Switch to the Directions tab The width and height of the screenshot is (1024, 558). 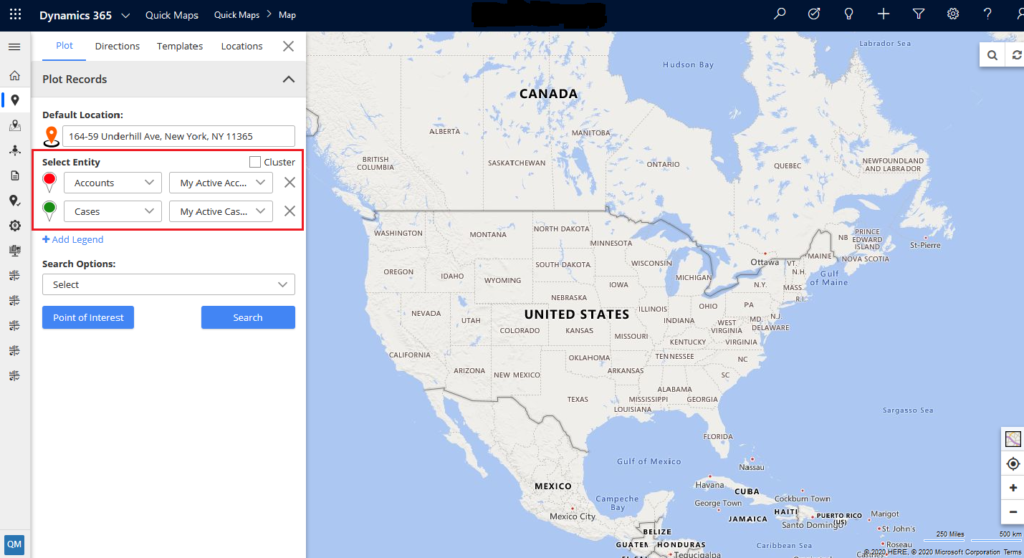pyautogui.click(x=117, y=46)
